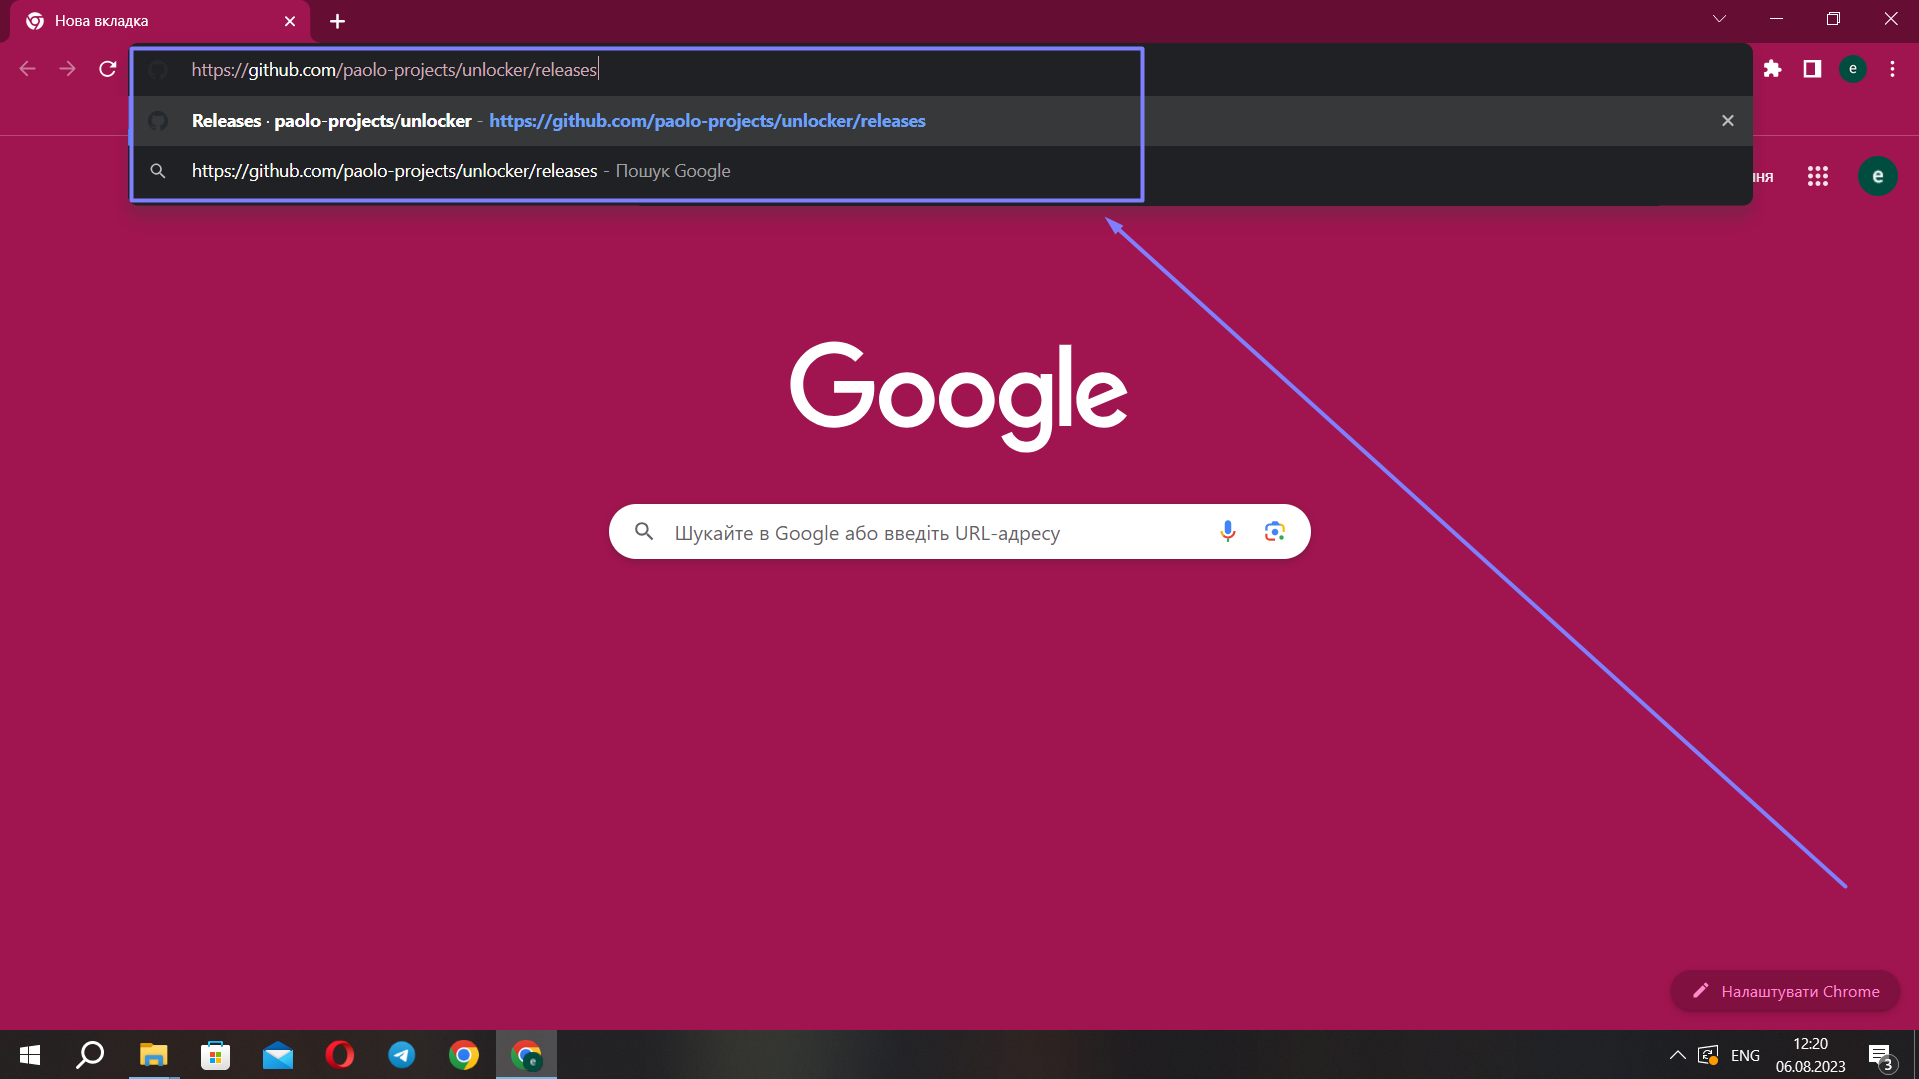
Task: Click Налаштувати Chrome button
Action: [1784, 991]
